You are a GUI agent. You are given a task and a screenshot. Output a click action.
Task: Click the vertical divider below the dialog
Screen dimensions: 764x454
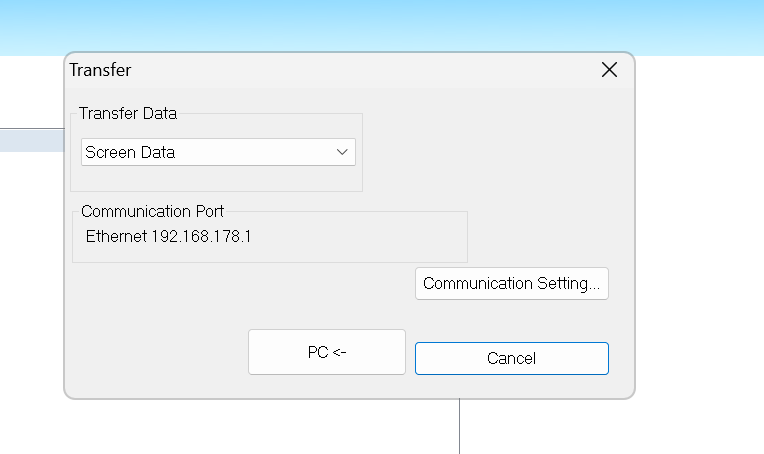(x=459, y=426)
